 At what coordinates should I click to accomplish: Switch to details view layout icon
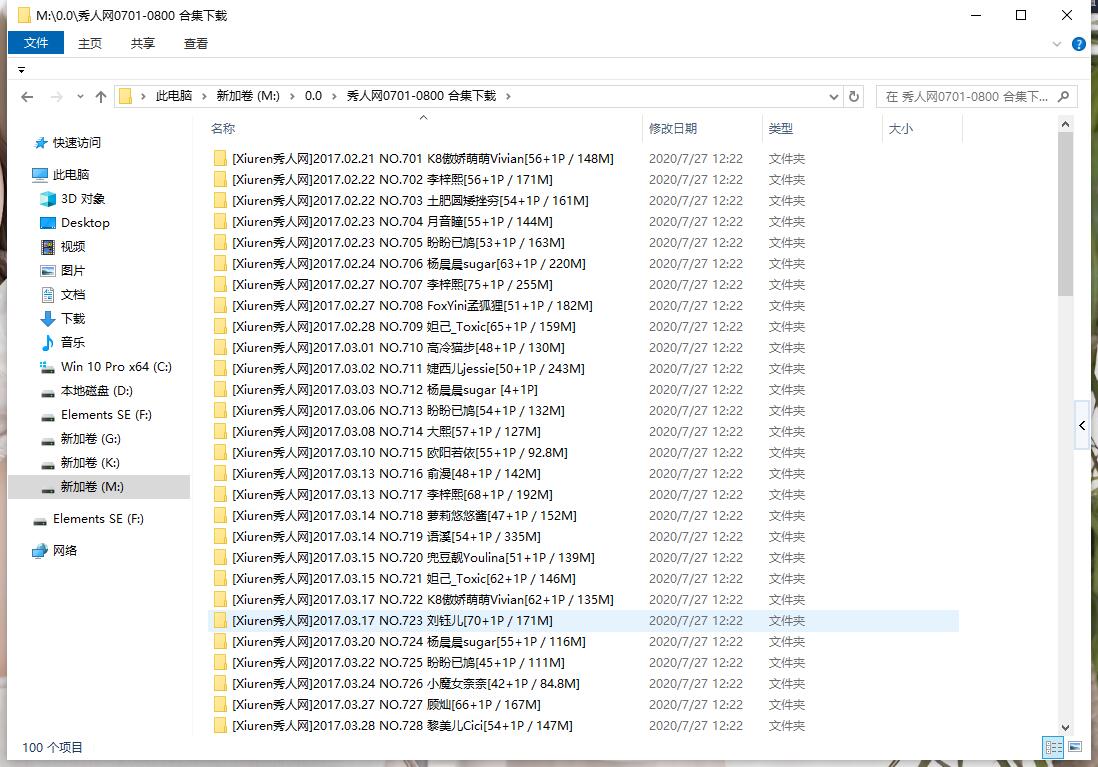pos(1053,747)
